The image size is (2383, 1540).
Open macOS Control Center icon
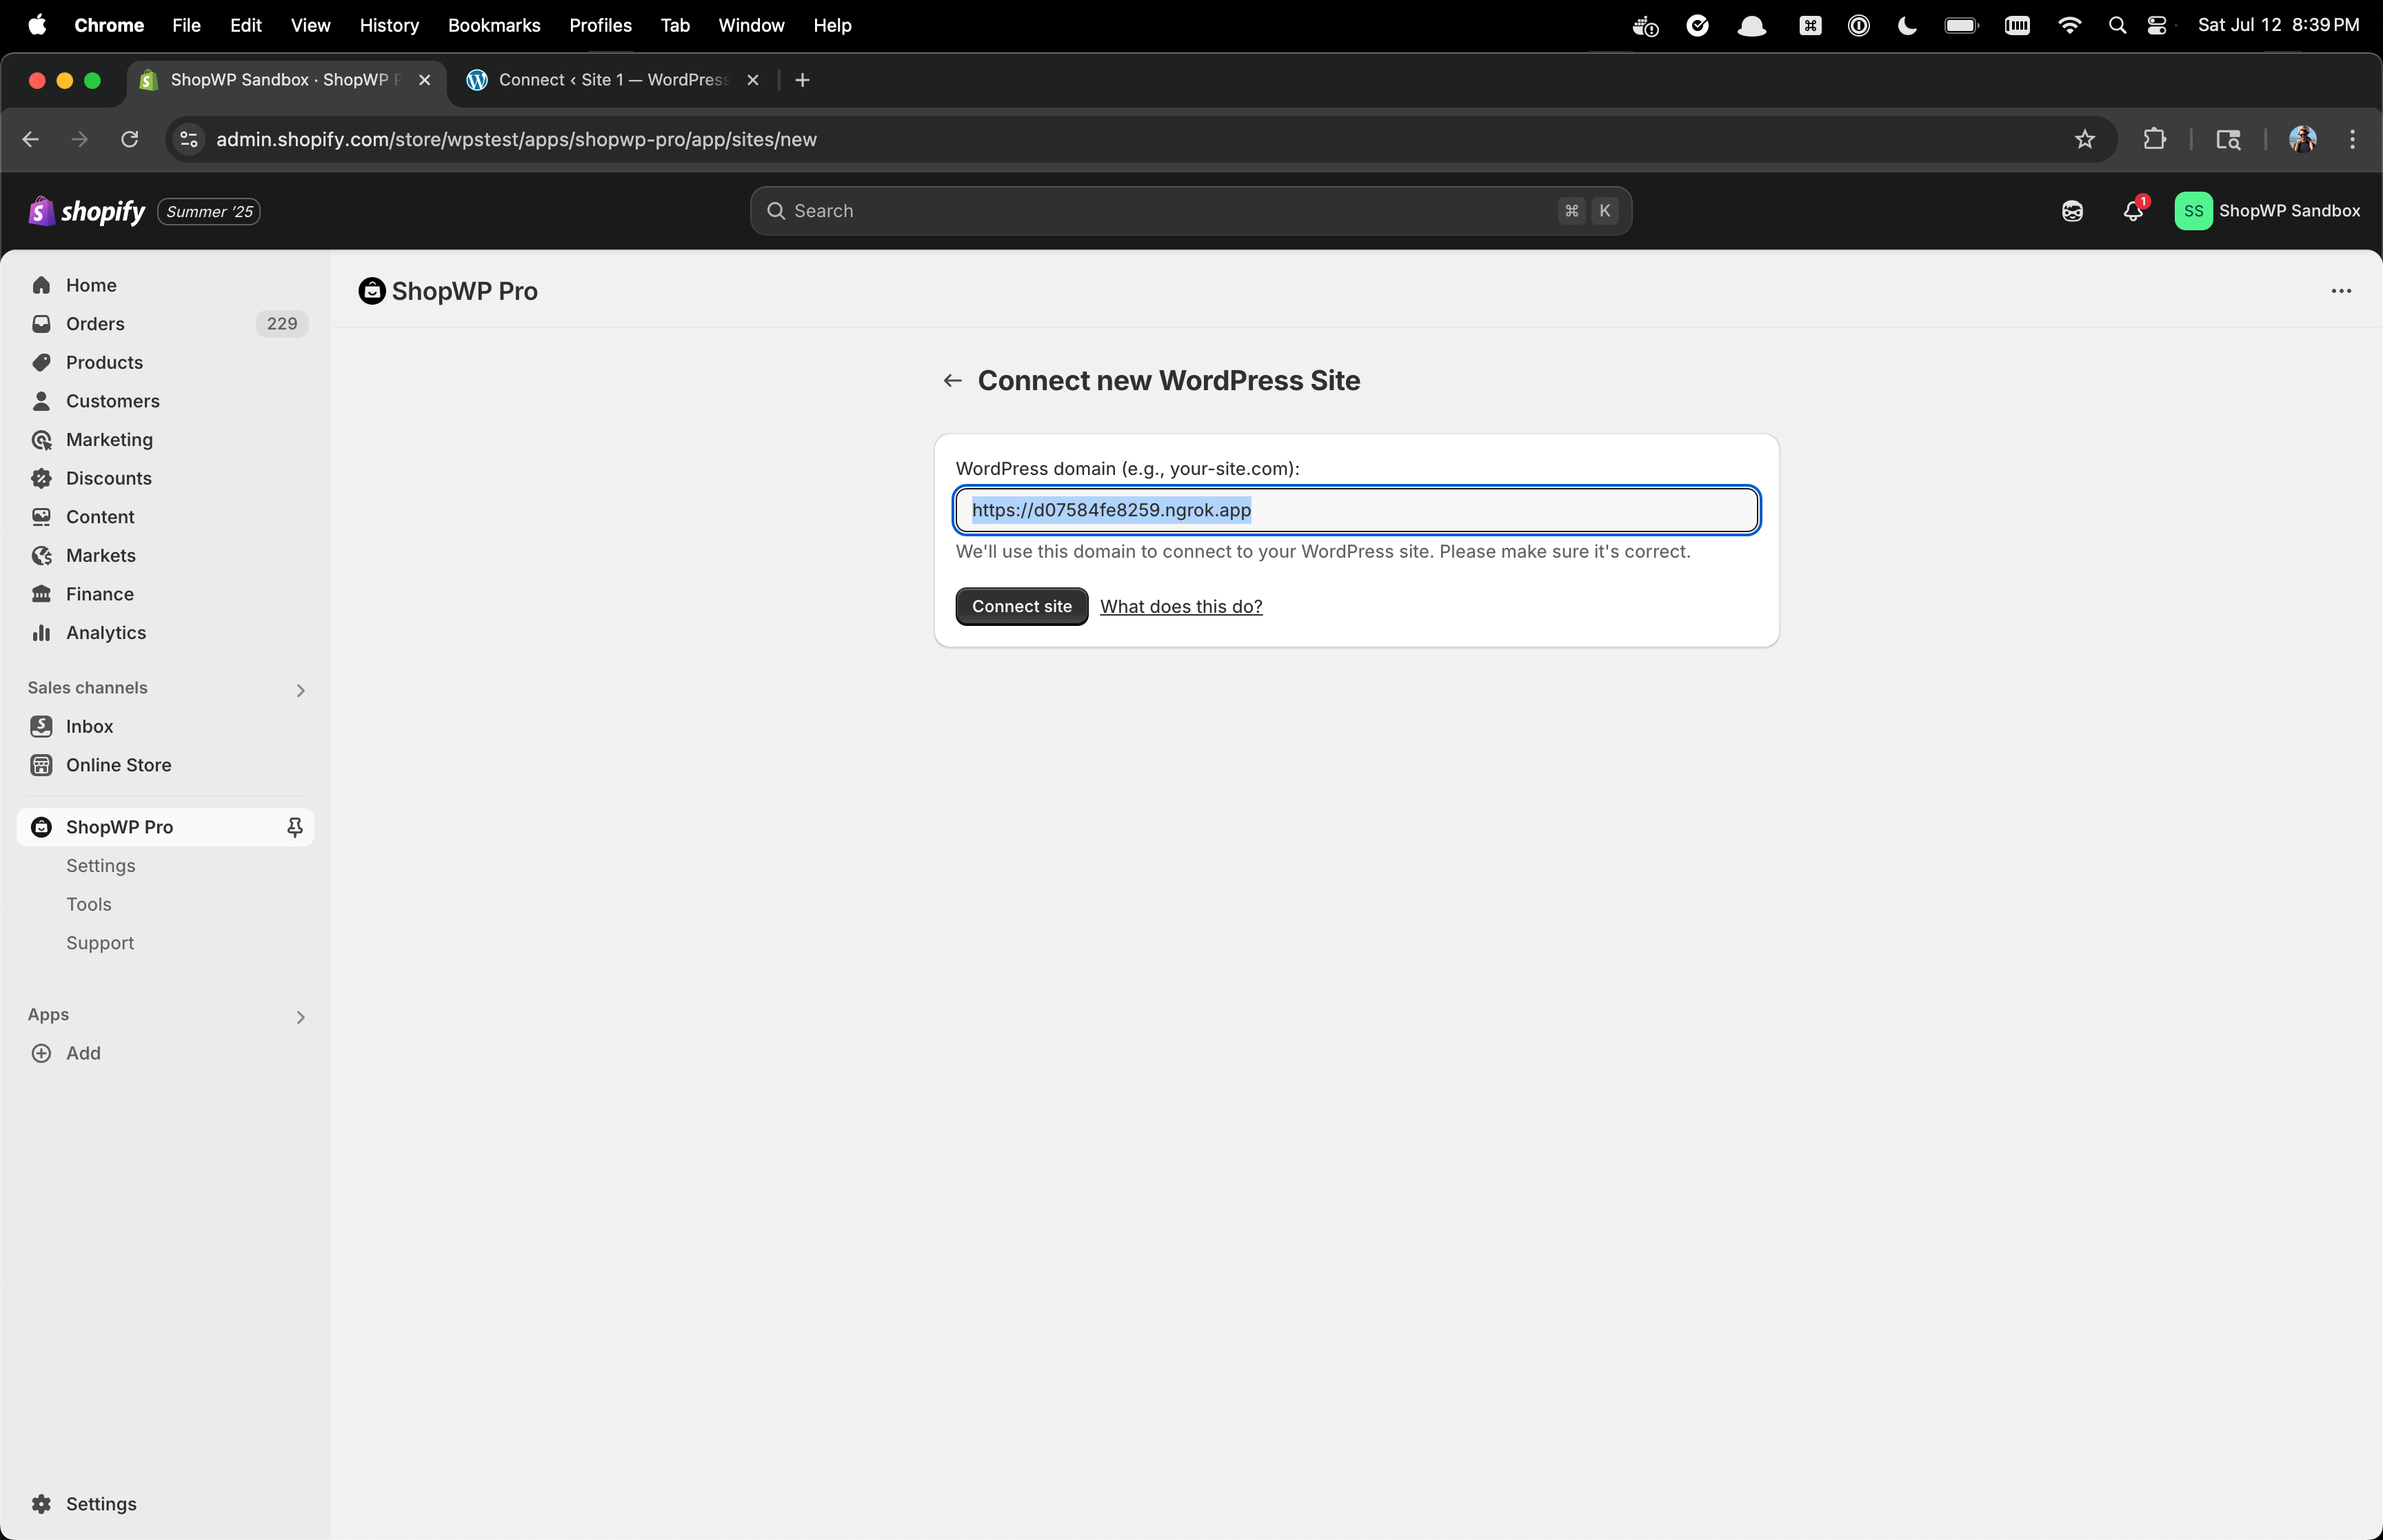[x=2157, y=25]
